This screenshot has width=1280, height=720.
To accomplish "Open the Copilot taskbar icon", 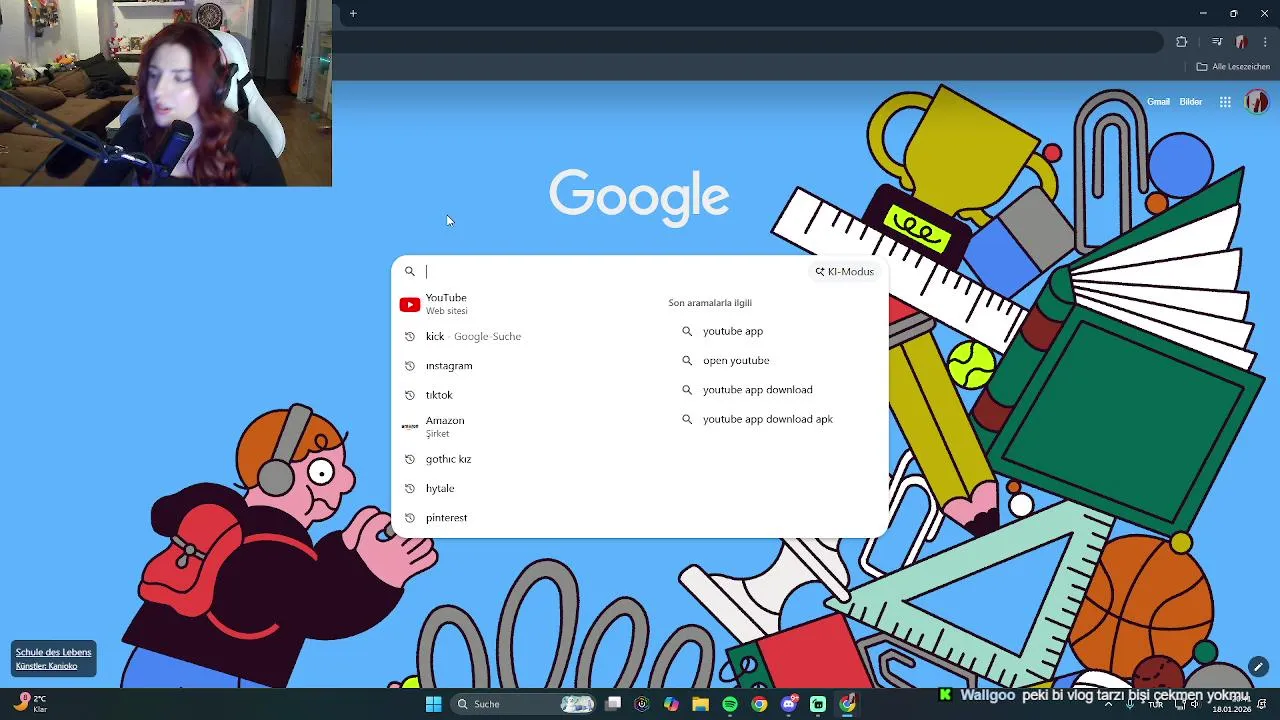I will (671, 704).
